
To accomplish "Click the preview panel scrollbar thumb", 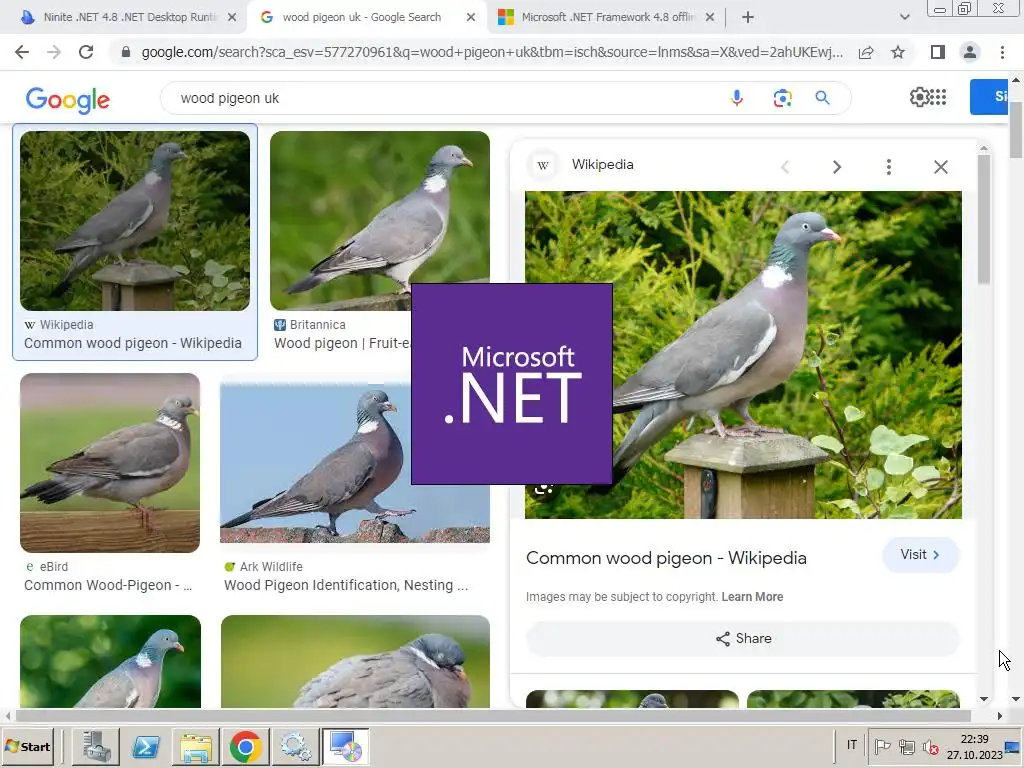I will pos(984,219).
